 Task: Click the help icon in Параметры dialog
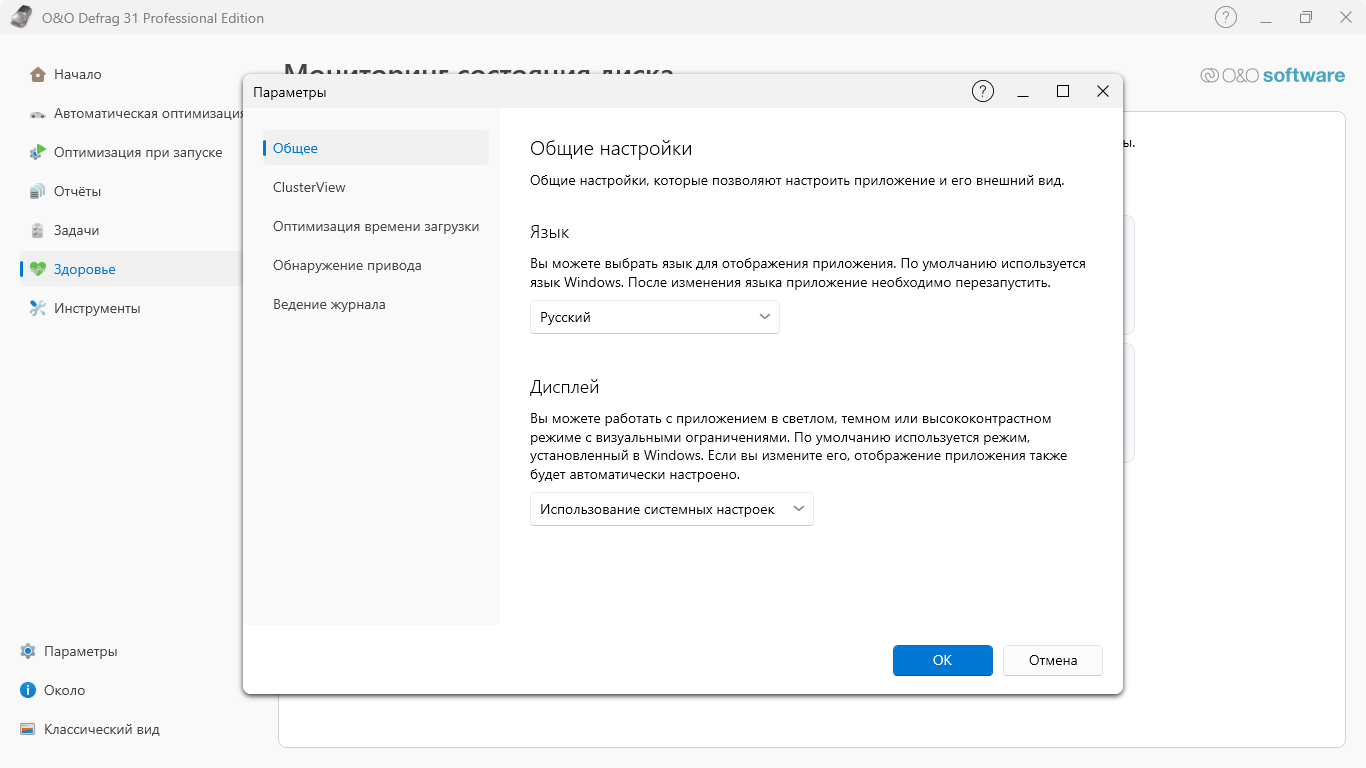pos(983,91)
